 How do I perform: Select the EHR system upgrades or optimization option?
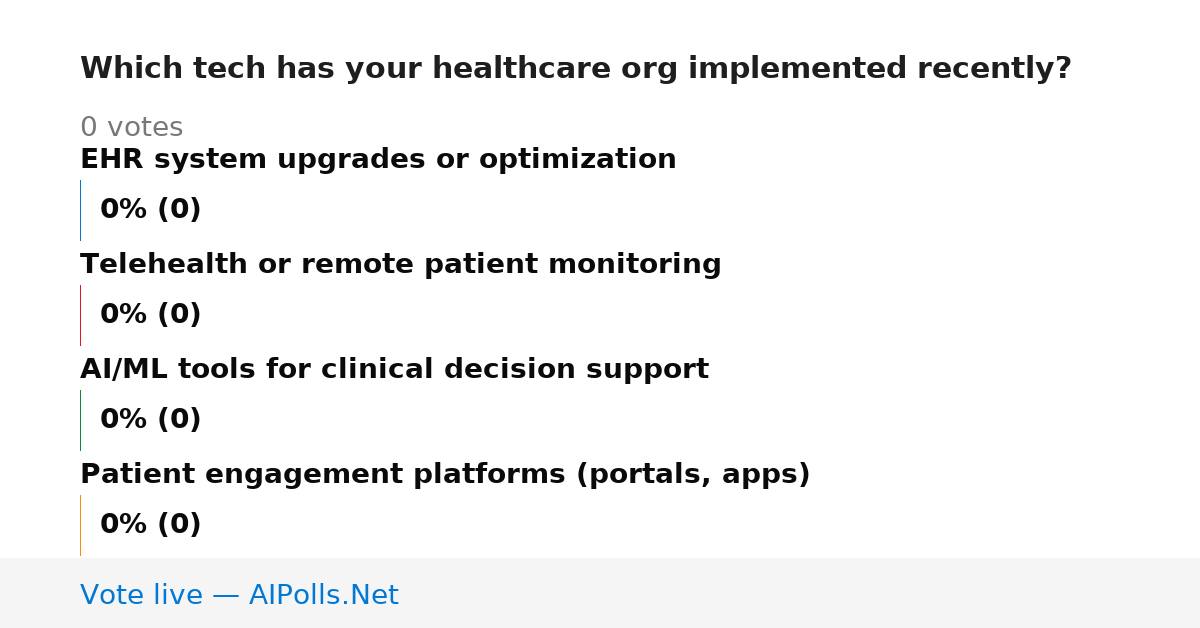click(378, 160)
